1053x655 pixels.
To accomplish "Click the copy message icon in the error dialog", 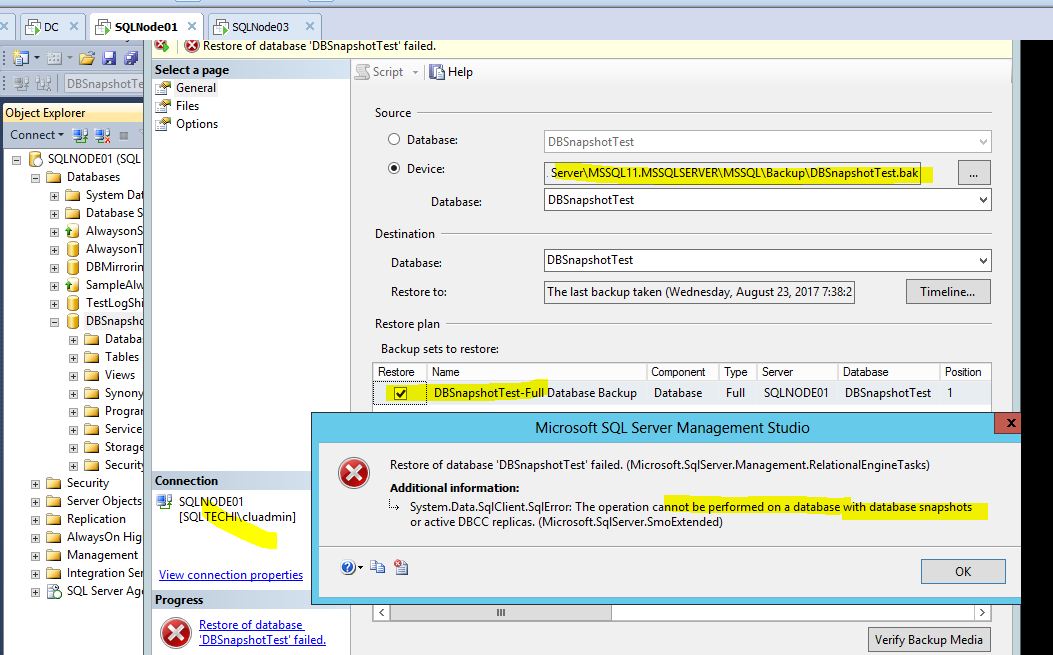I will click(x=378, y=567).
